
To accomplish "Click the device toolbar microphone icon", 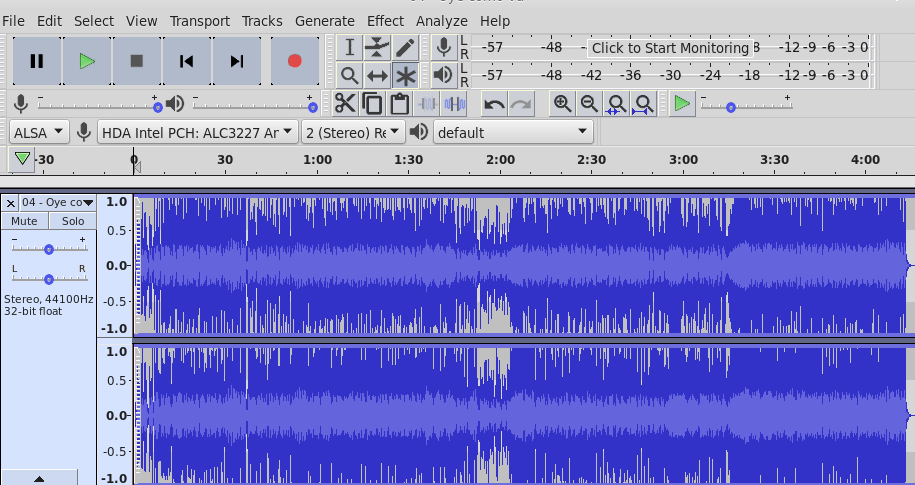I will (x=83, y=132).
